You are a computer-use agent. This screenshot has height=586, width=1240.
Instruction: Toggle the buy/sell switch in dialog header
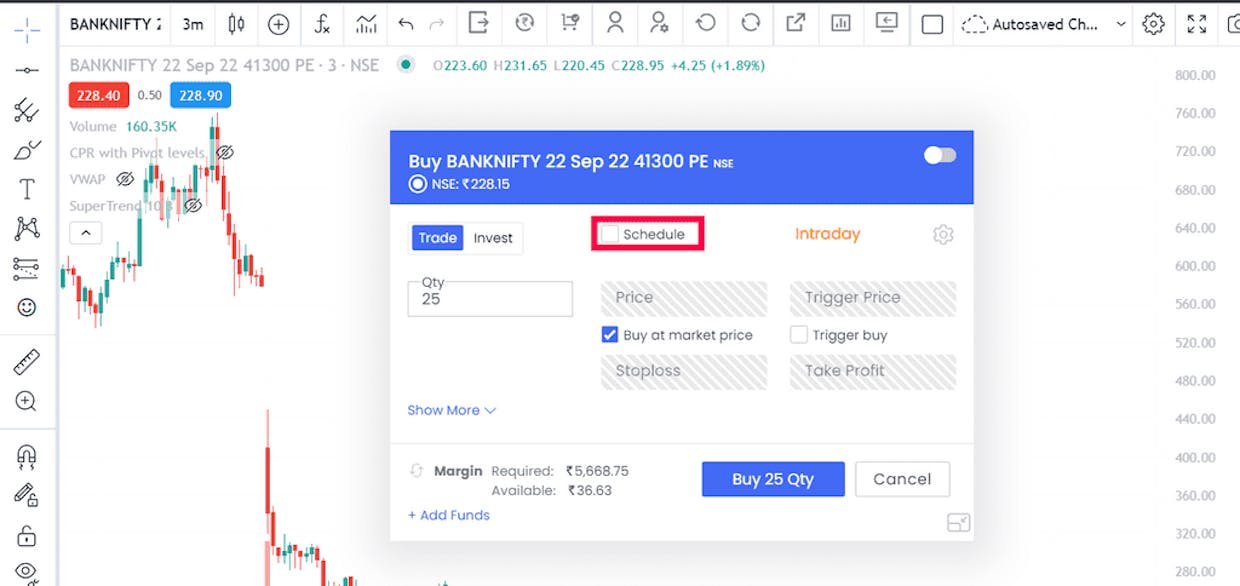(940, 155)
